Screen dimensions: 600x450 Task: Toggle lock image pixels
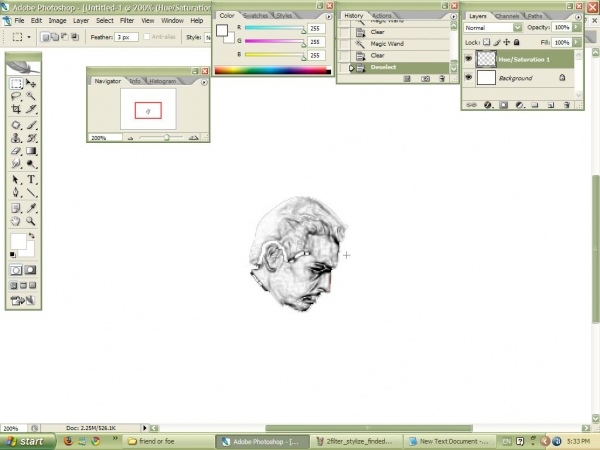pyautogui.click(x=497, y=42)
